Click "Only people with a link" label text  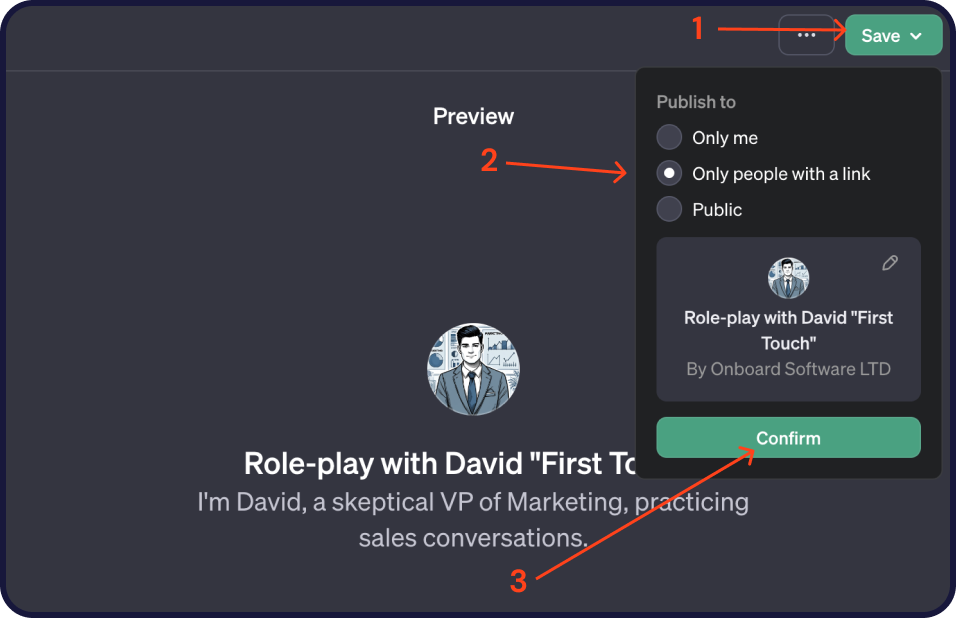coord(781,174)
